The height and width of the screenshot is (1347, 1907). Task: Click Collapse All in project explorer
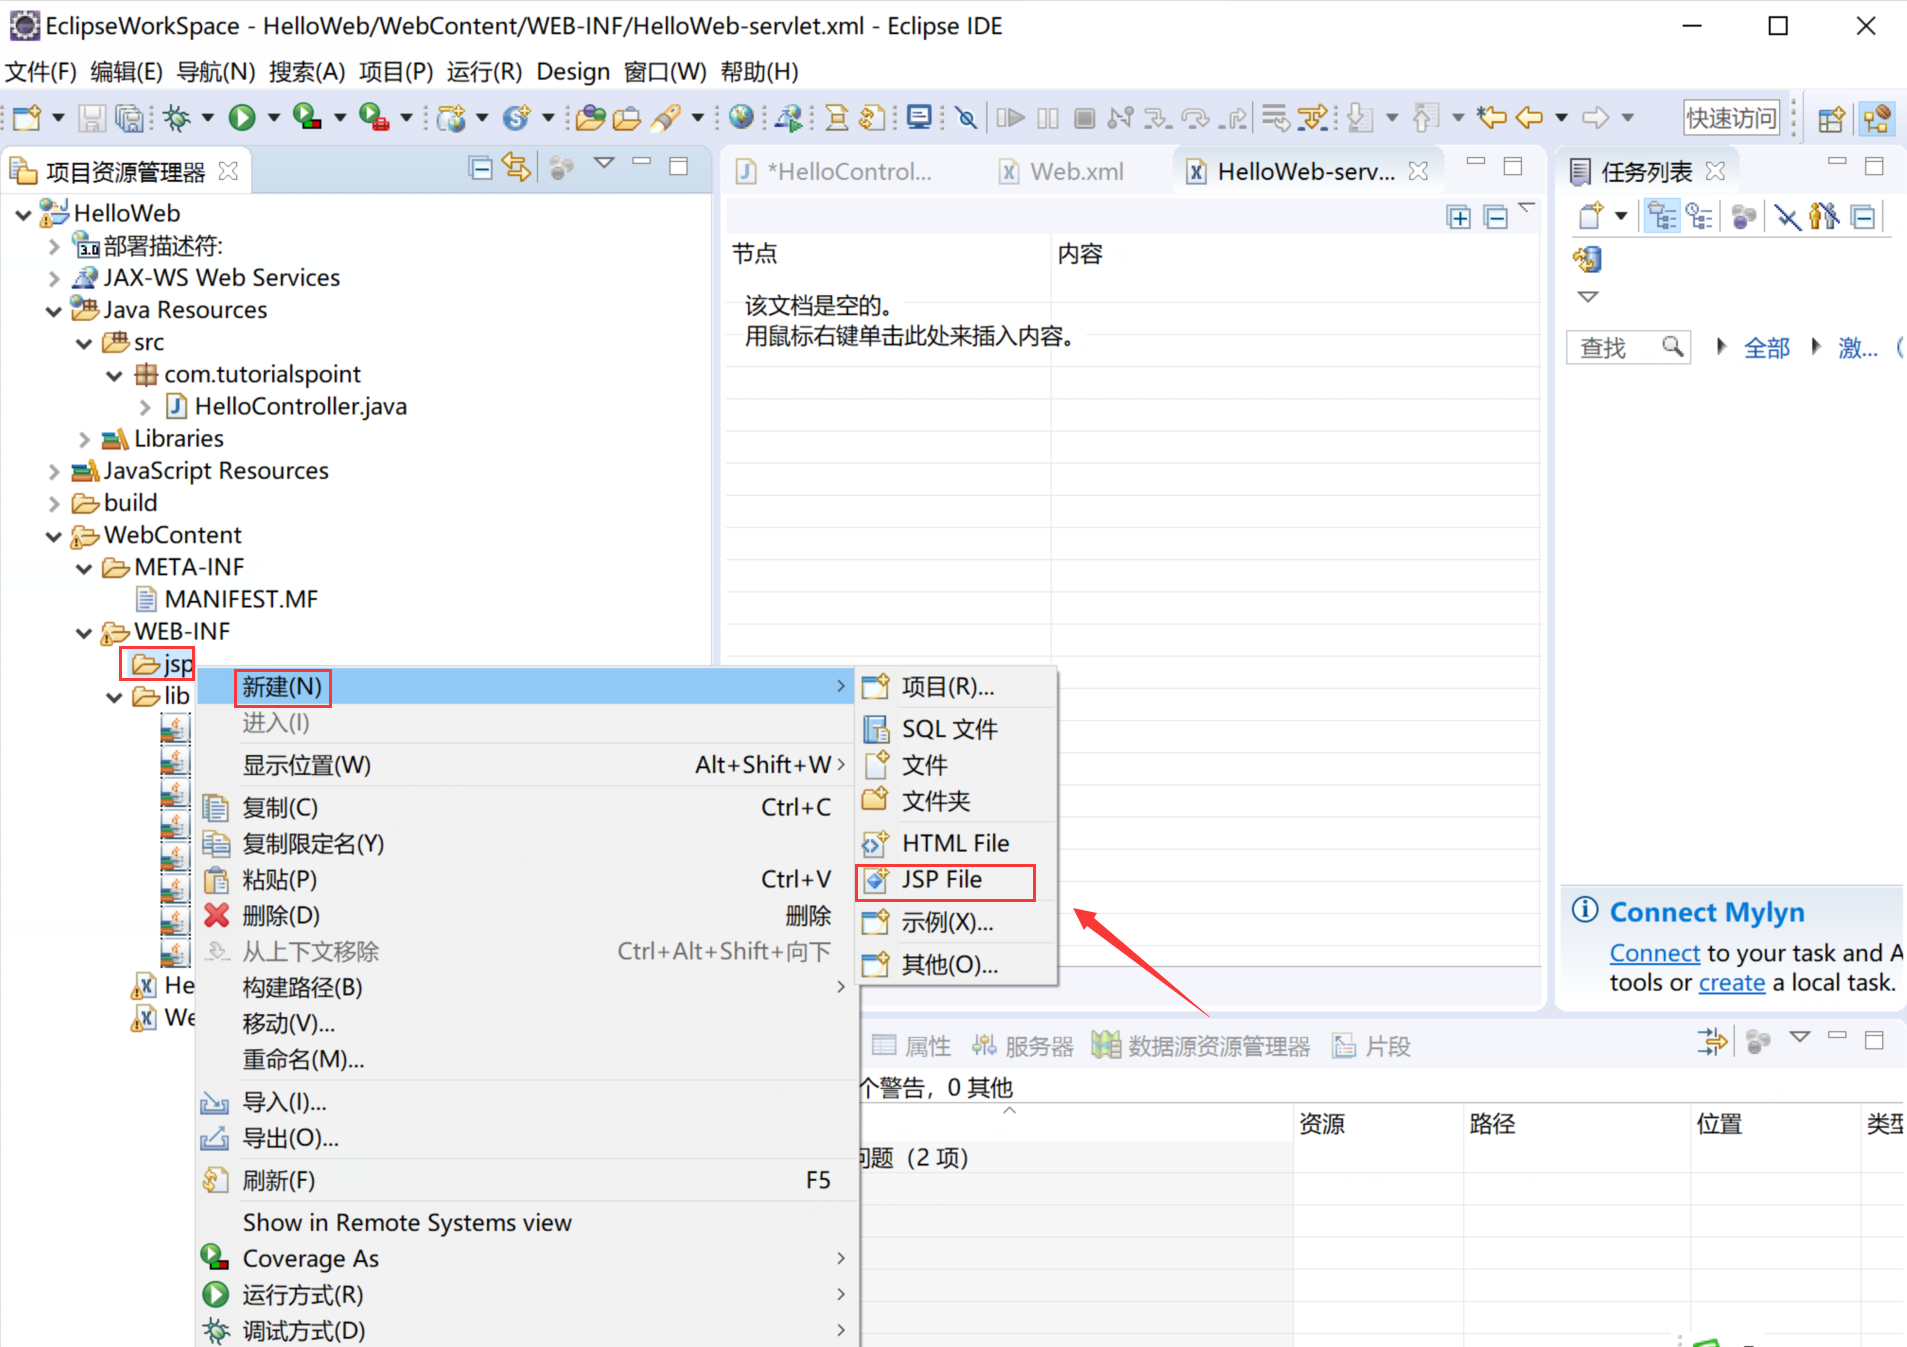[480, 168]
